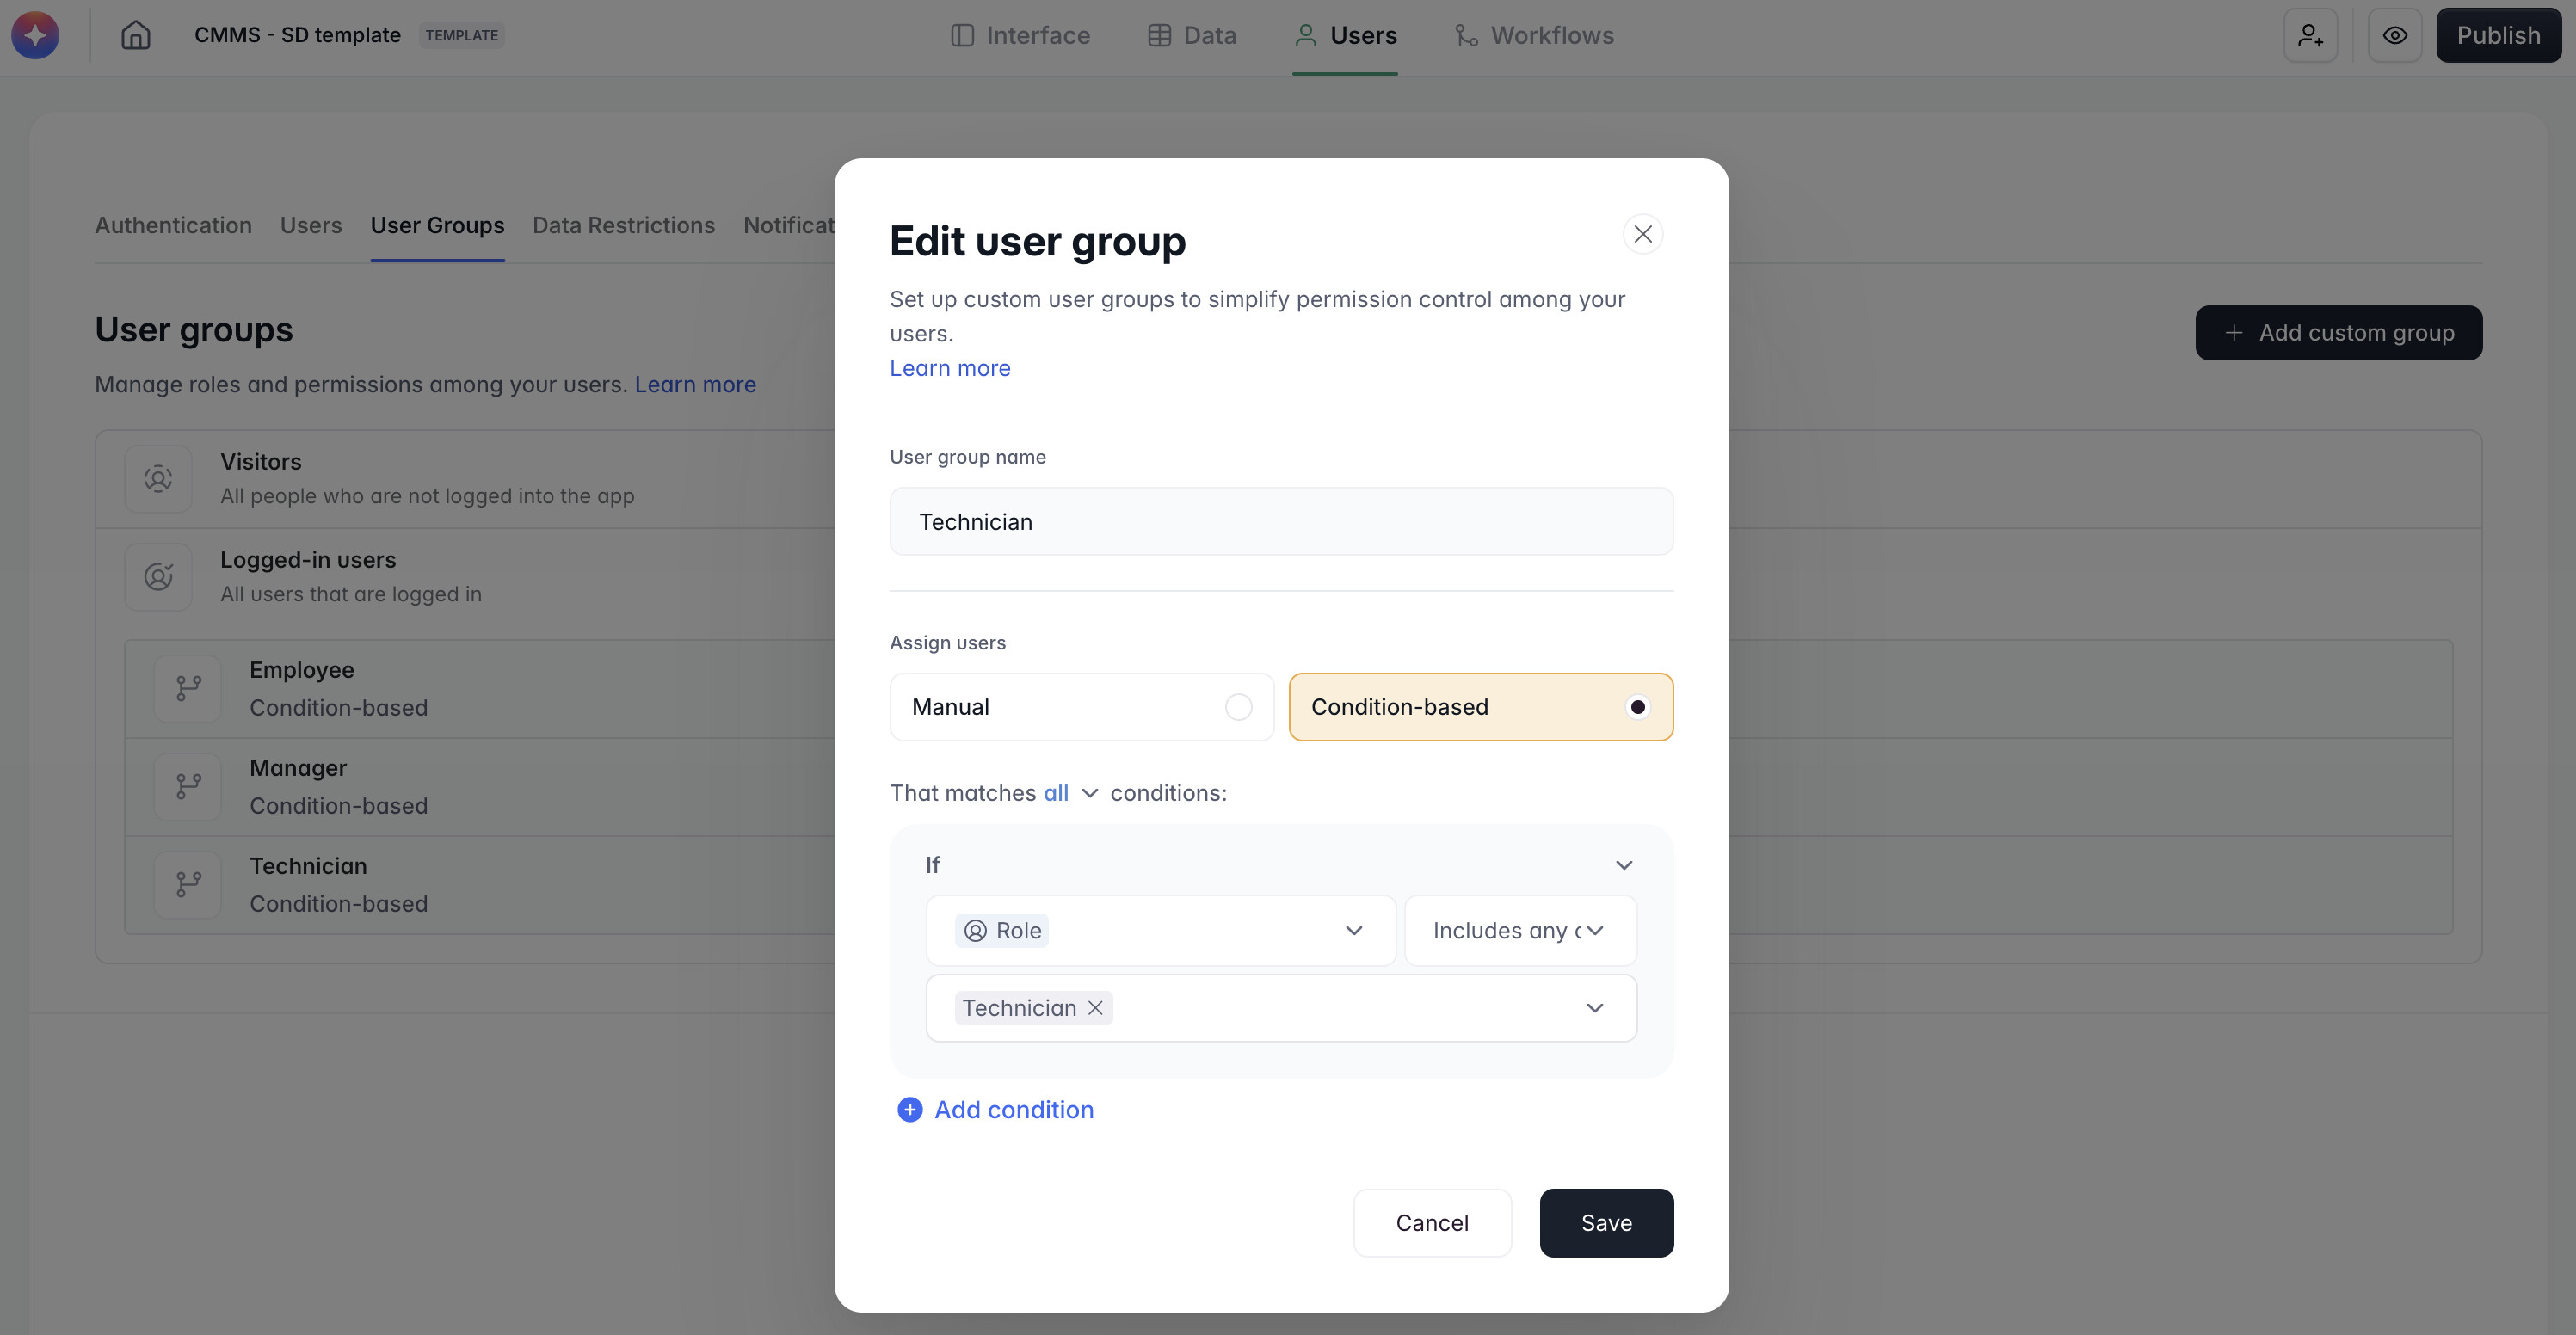
Task: Select the Condition-based assign option
Action: pos(1480,707)
